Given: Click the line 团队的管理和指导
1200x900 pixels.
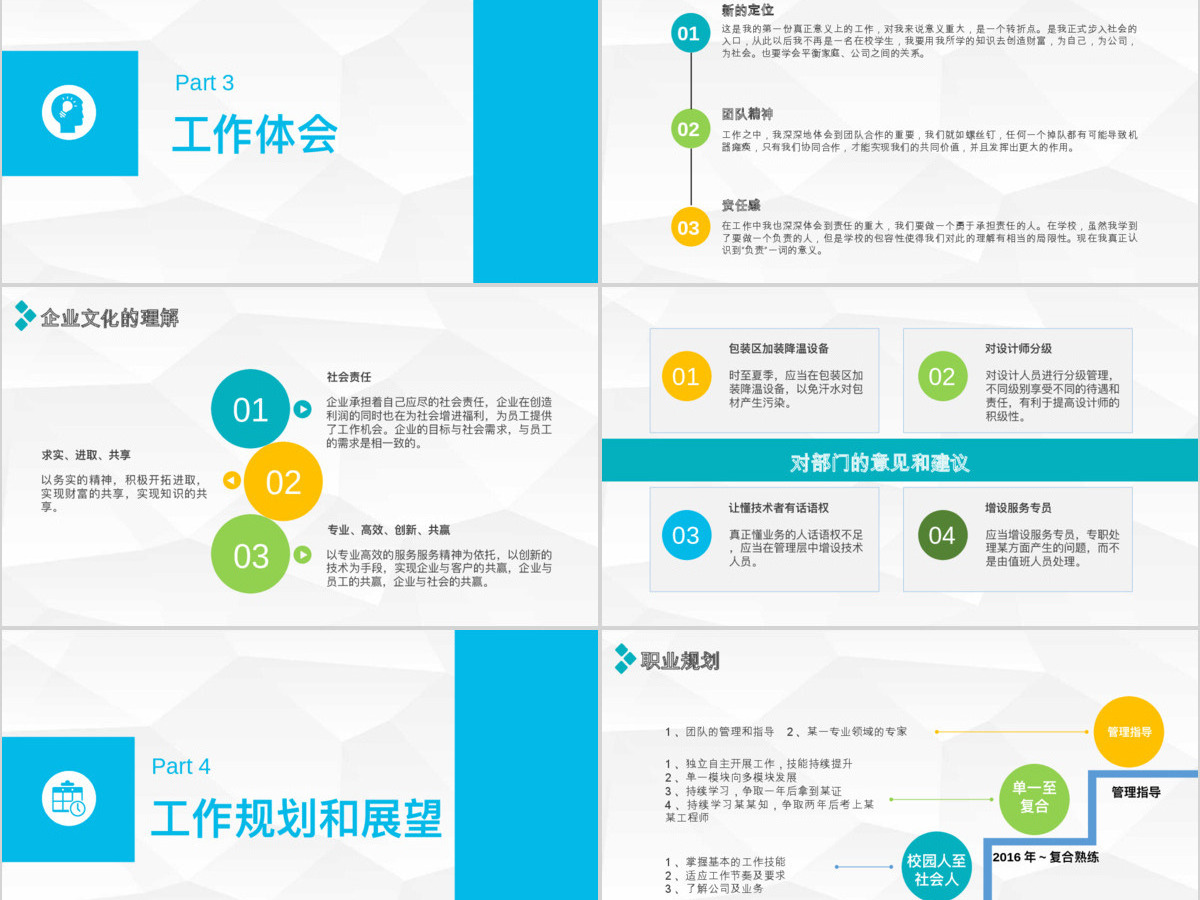Looking at the screenshot, I should click(719, 732).
